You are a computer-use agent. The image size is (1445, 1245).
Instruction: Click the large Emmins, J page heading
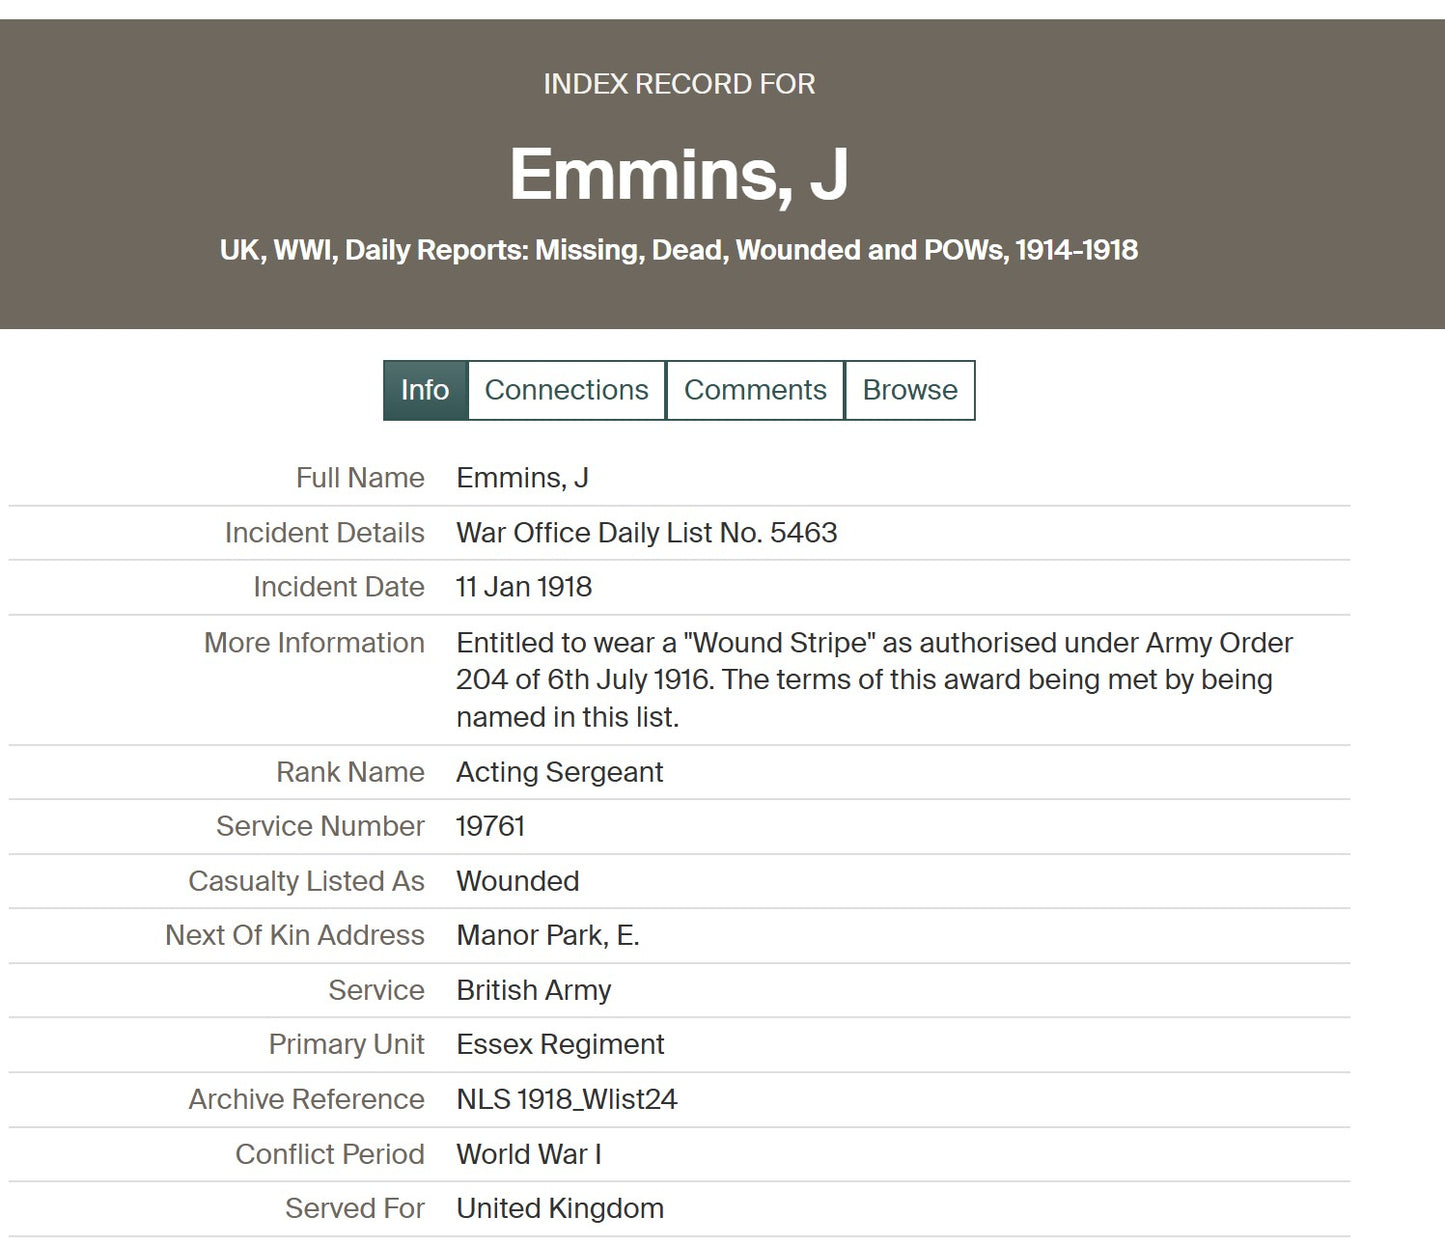(x=679, y=174)
